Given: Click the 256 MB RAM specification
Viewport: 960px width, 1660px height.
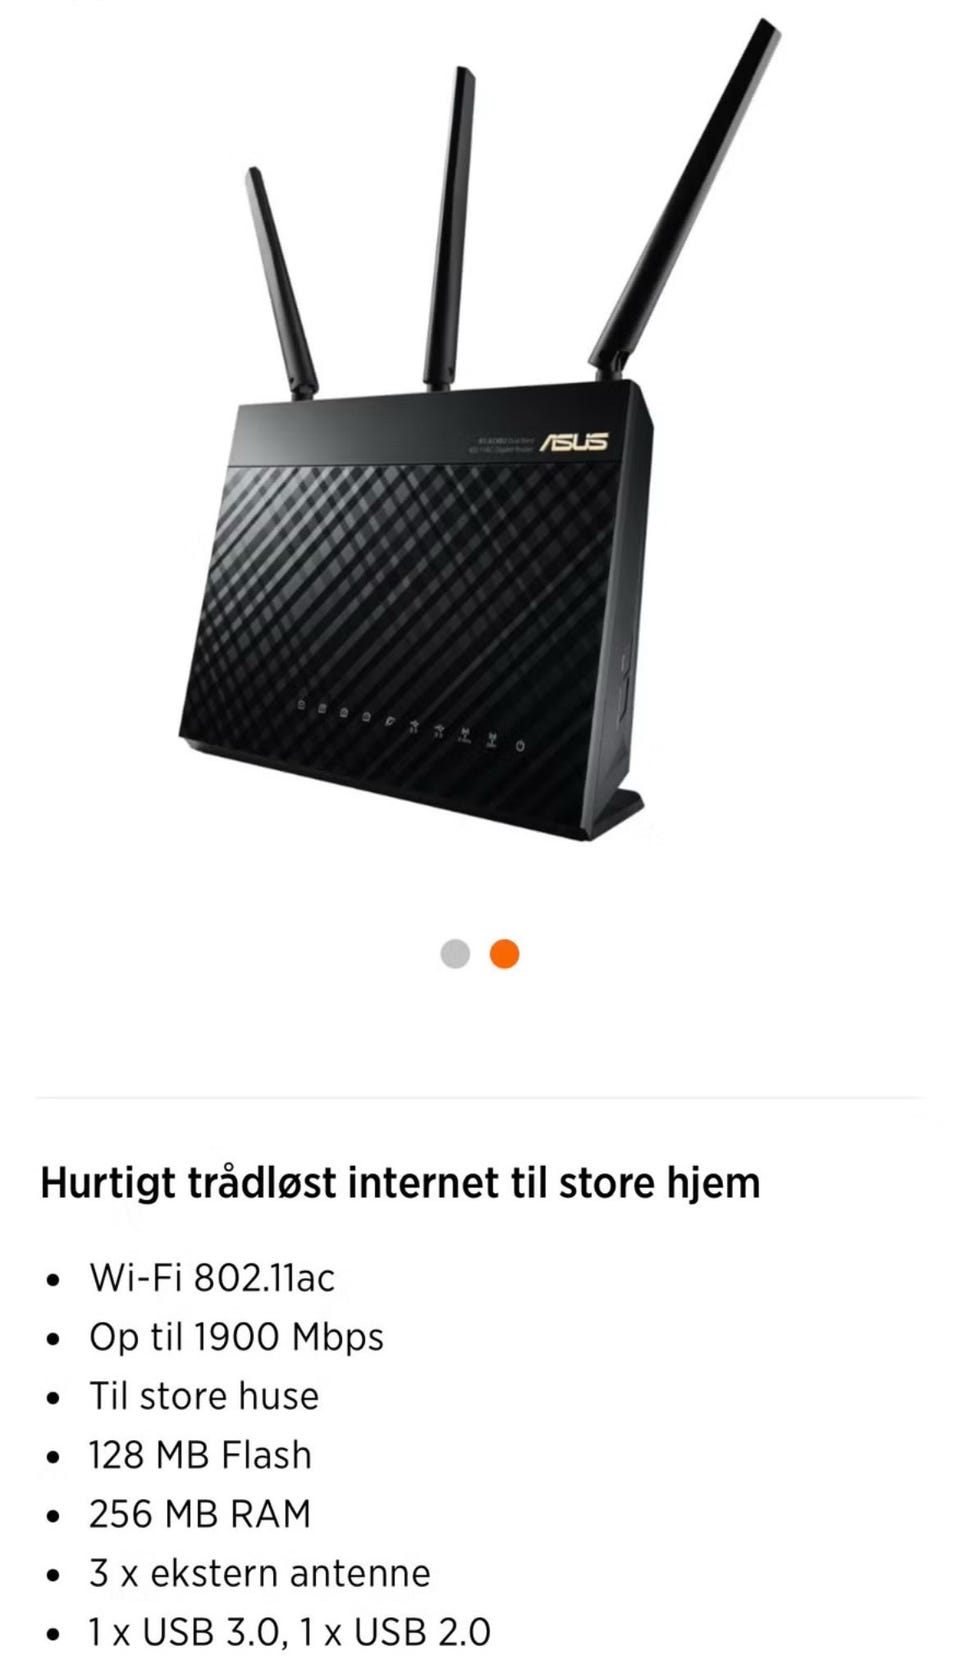Looking at the screenshot, I should [x=200, y=1513].
